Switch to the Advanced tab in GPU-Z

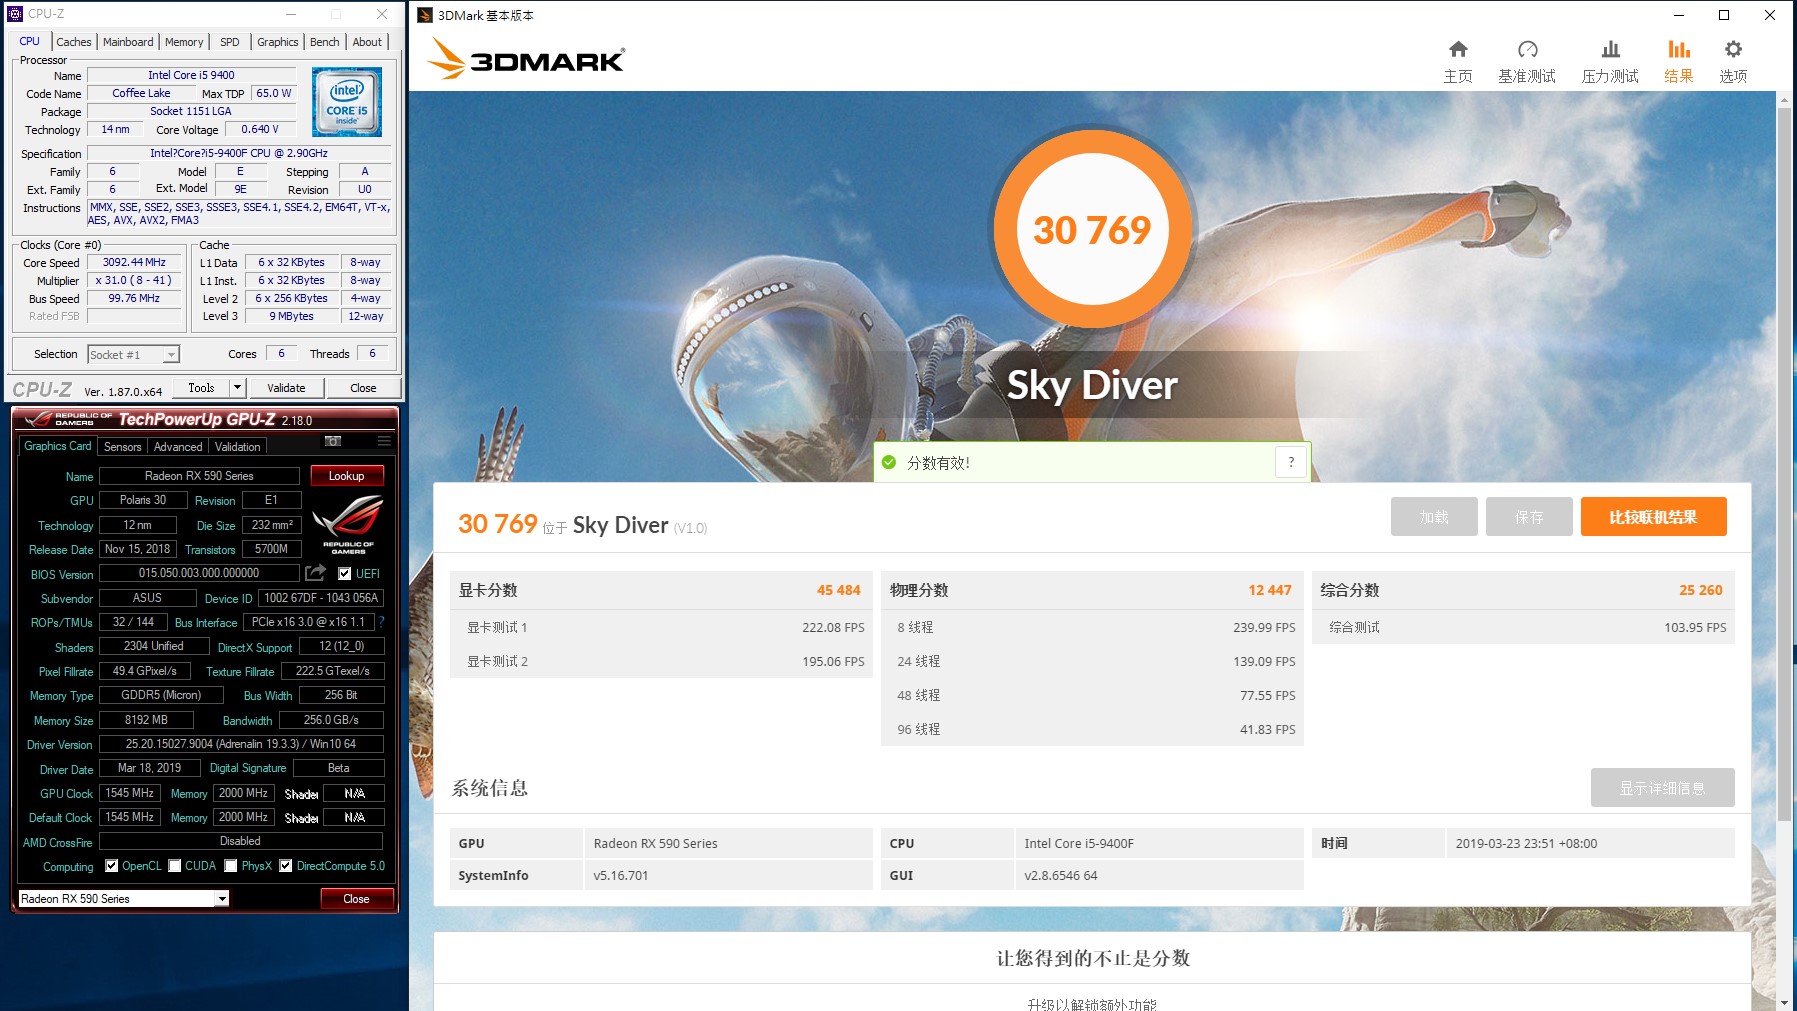pyautogui.click(x=178, y=447)
